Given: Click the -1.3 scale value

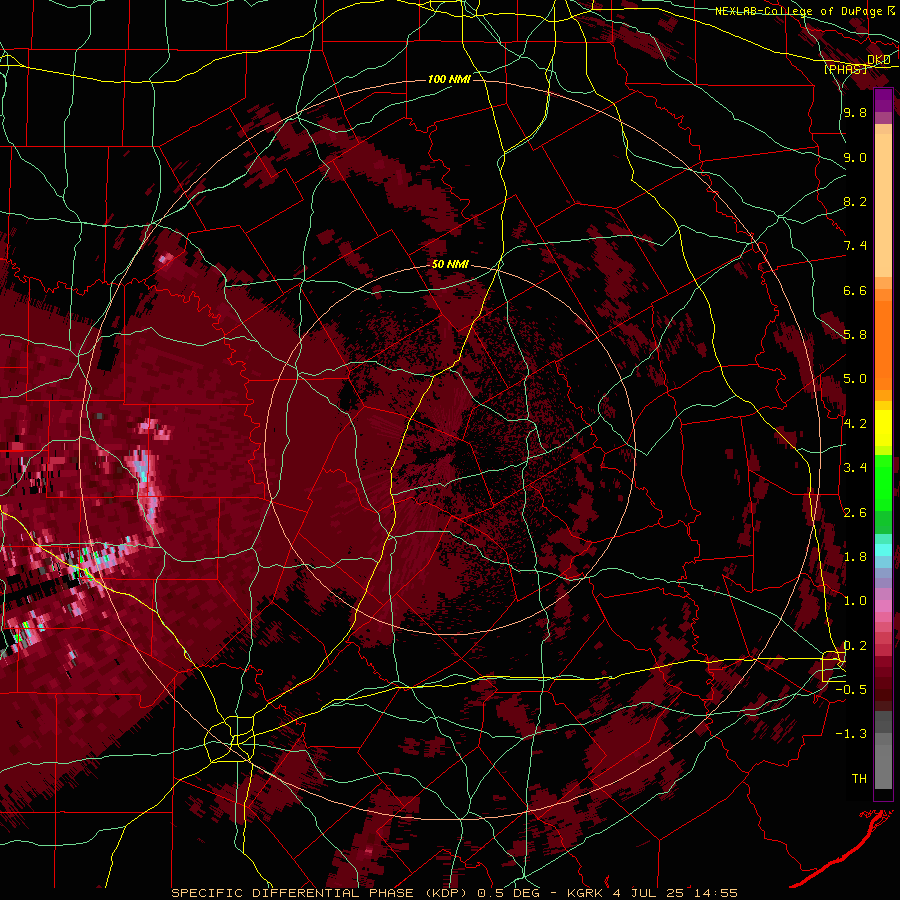Looking at the screenshot, I should click(852, 734).
